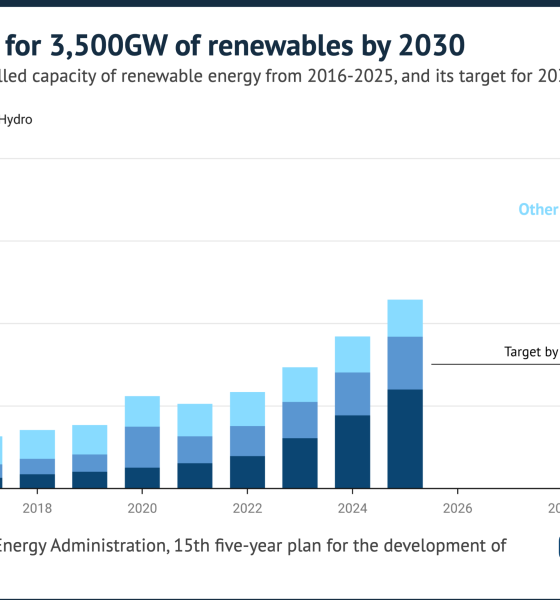Click the light blue 'Other' series label
560x600 pixels.
(539, 209)
